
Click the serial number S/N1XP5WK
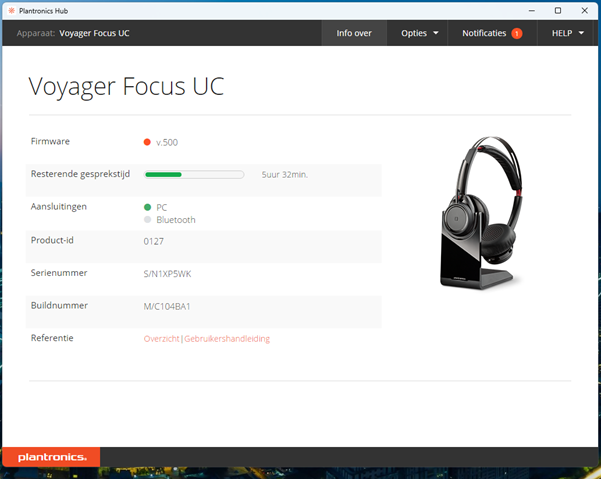tap(167, 274)
